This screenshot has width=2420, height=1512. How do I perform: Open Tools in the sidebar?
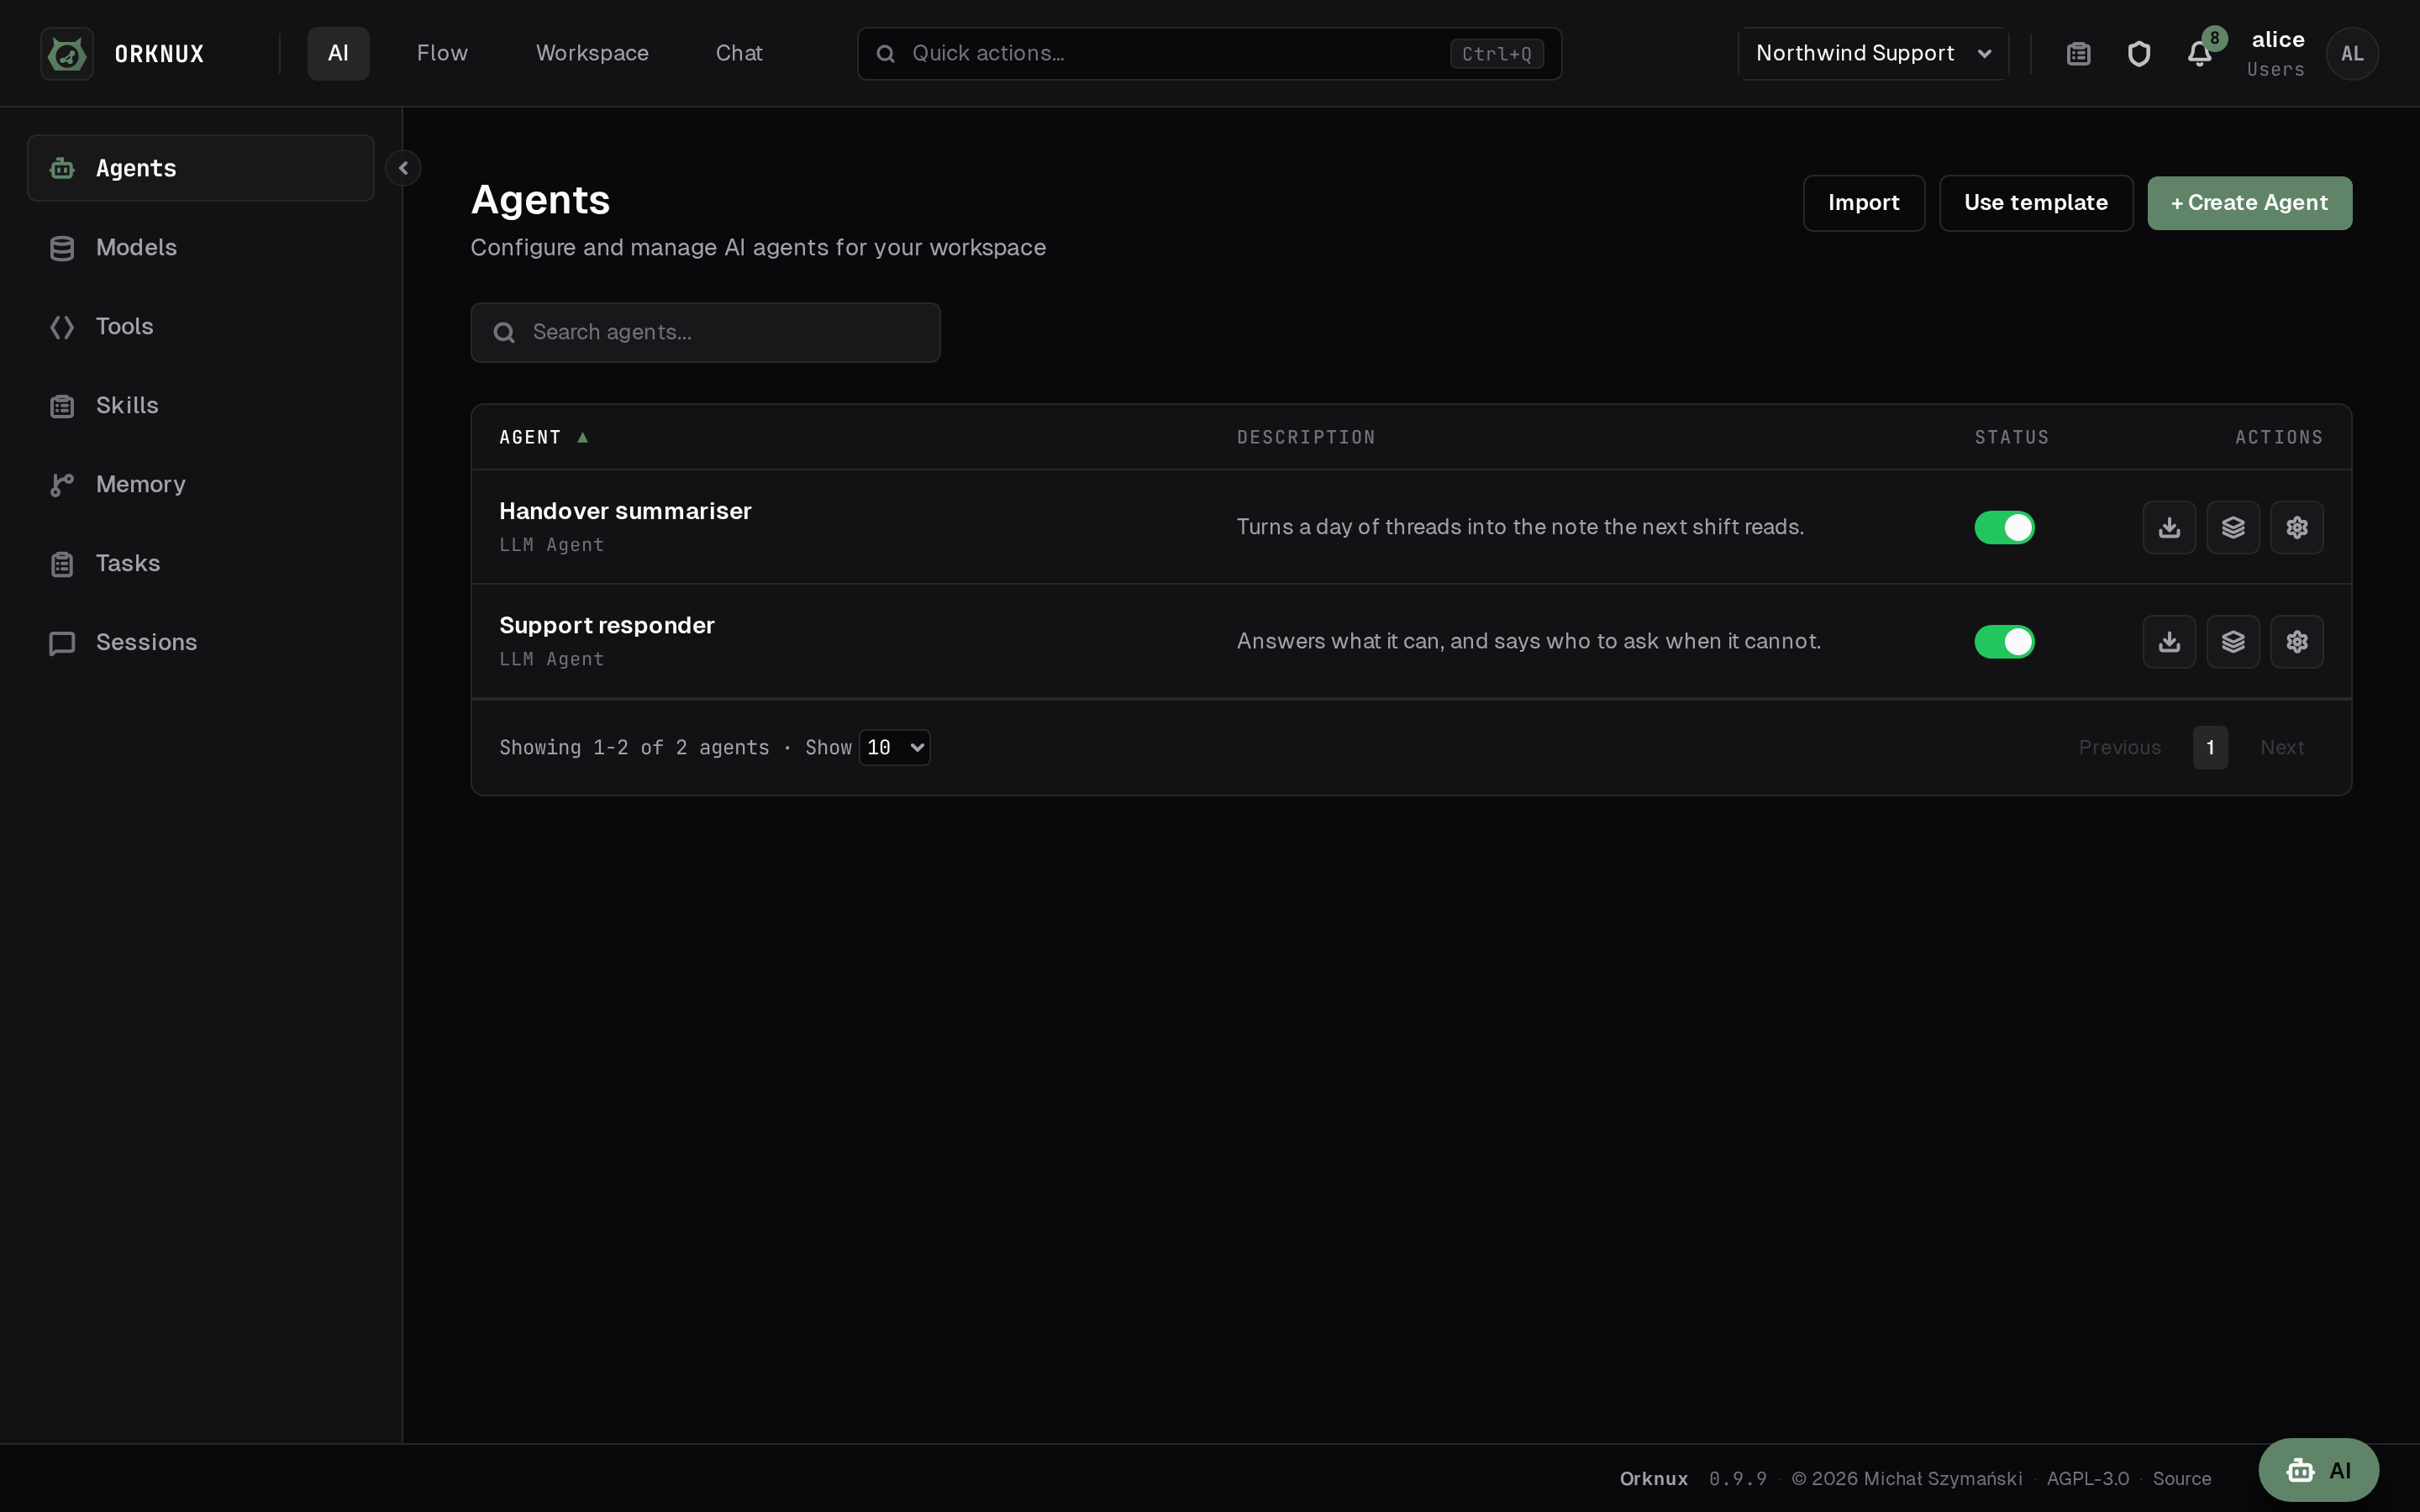(200, 326)
